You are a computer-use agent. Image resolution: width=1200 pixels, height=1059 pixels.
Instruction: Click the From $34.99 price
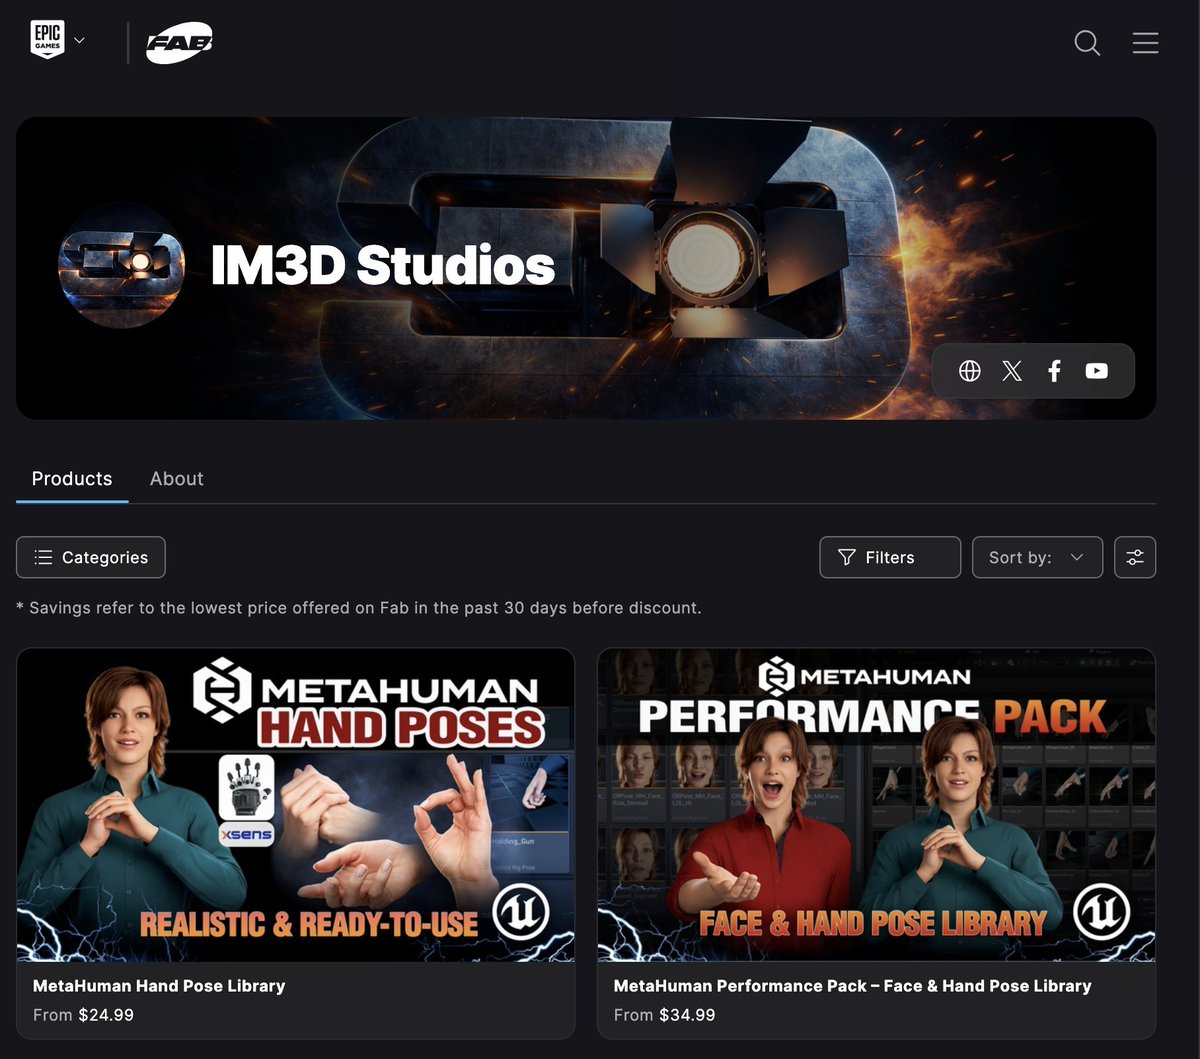[x=664, y=1015]
